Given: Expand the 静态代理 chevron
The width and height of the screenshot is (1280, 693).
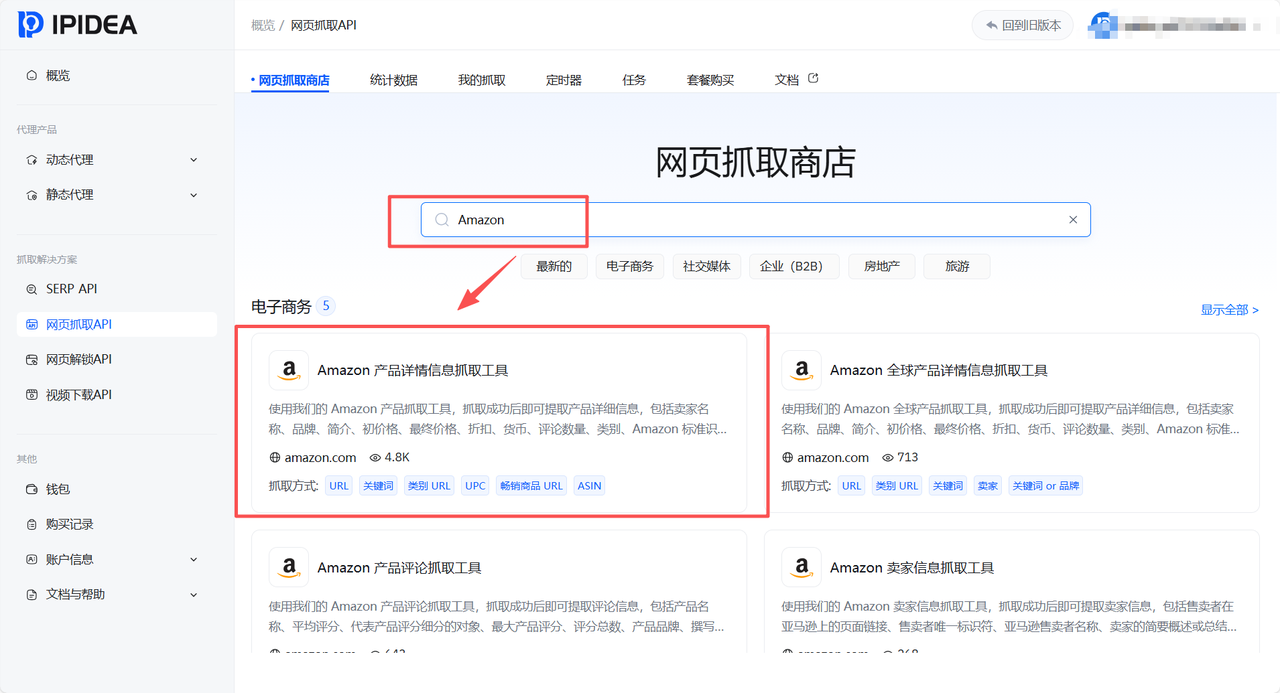Looking at the screenshot, I should [x=194, y=195].
